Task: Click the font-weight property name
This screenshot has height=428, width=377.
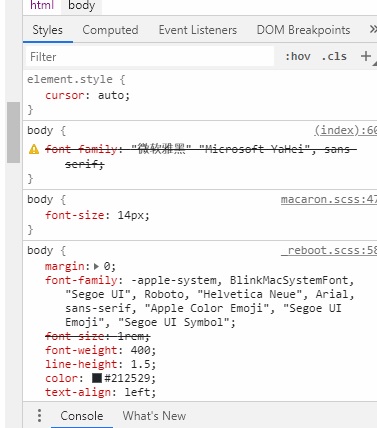Action: [x=81, y=350]
